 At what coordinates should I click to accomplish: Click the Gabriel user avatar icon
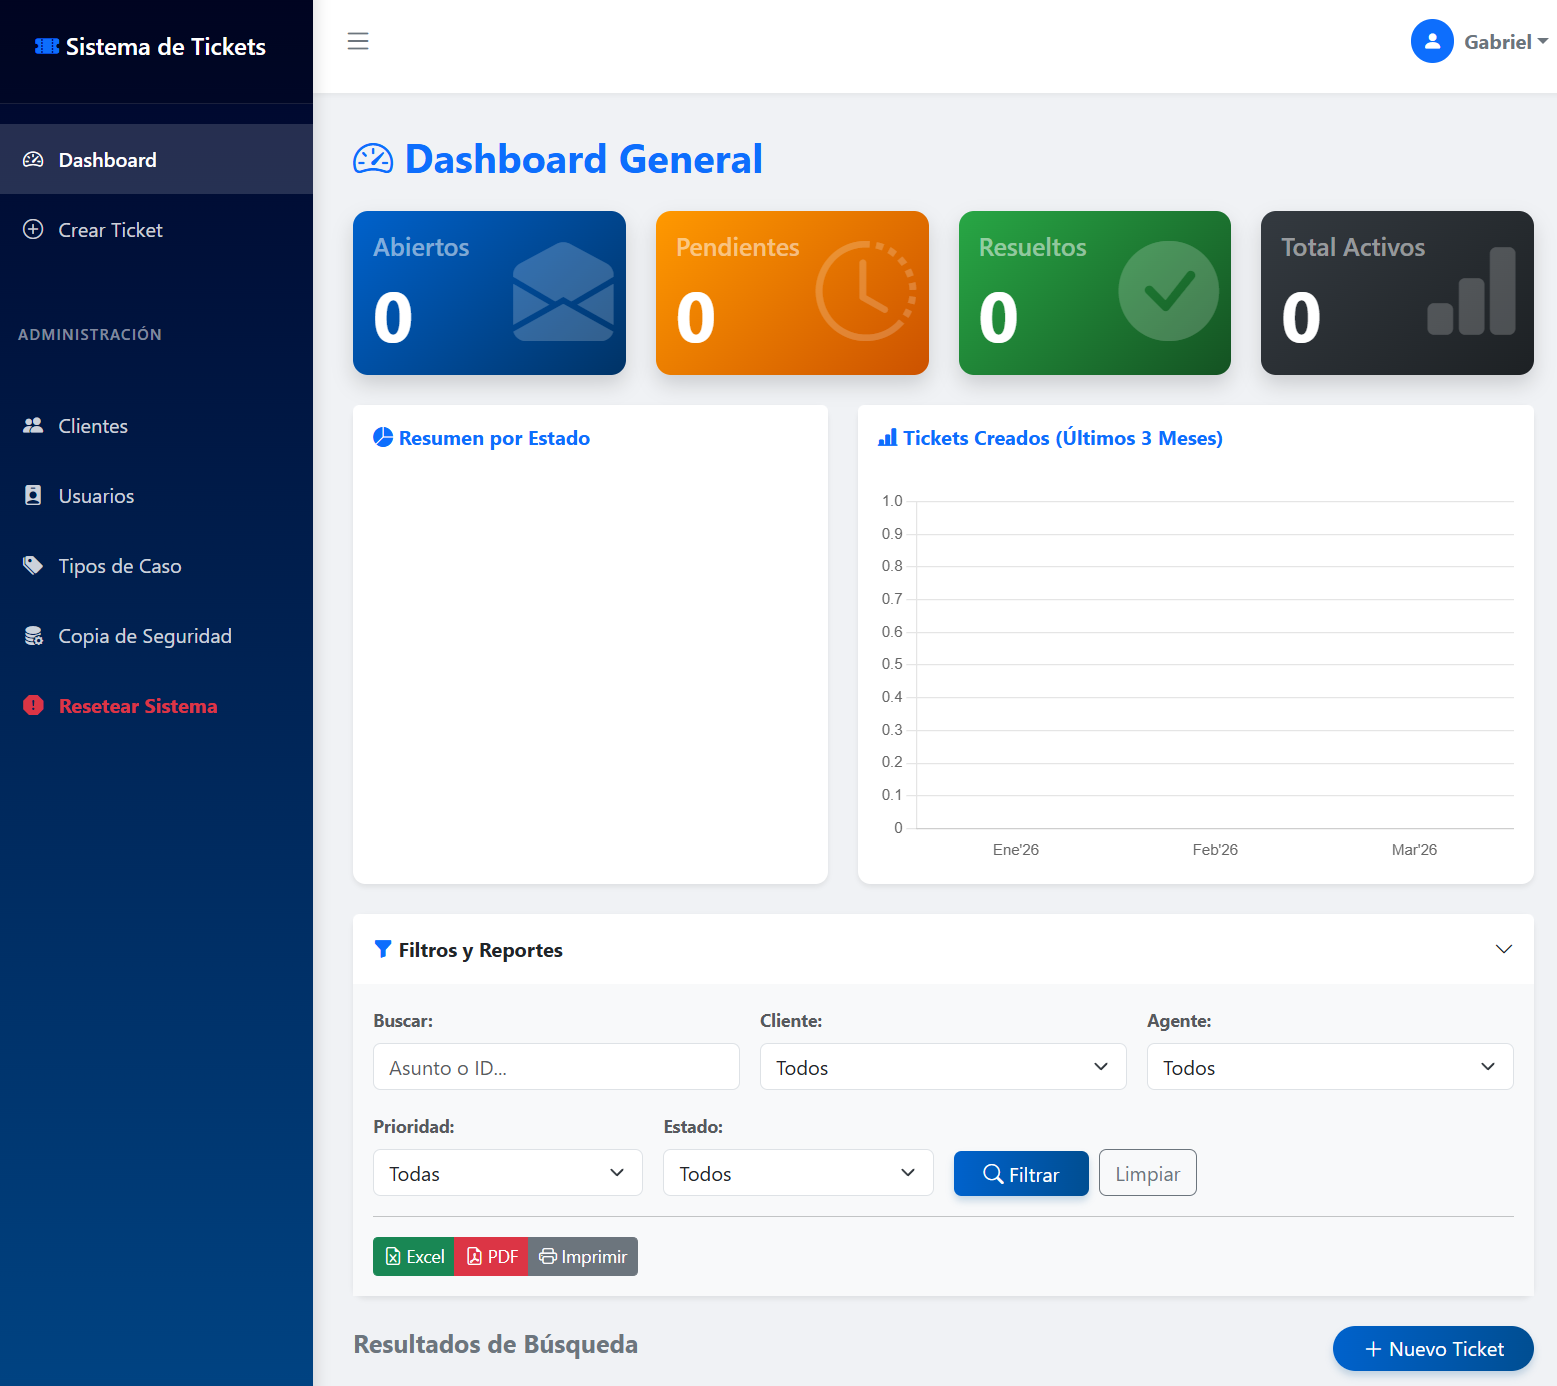coord(1431,41)
